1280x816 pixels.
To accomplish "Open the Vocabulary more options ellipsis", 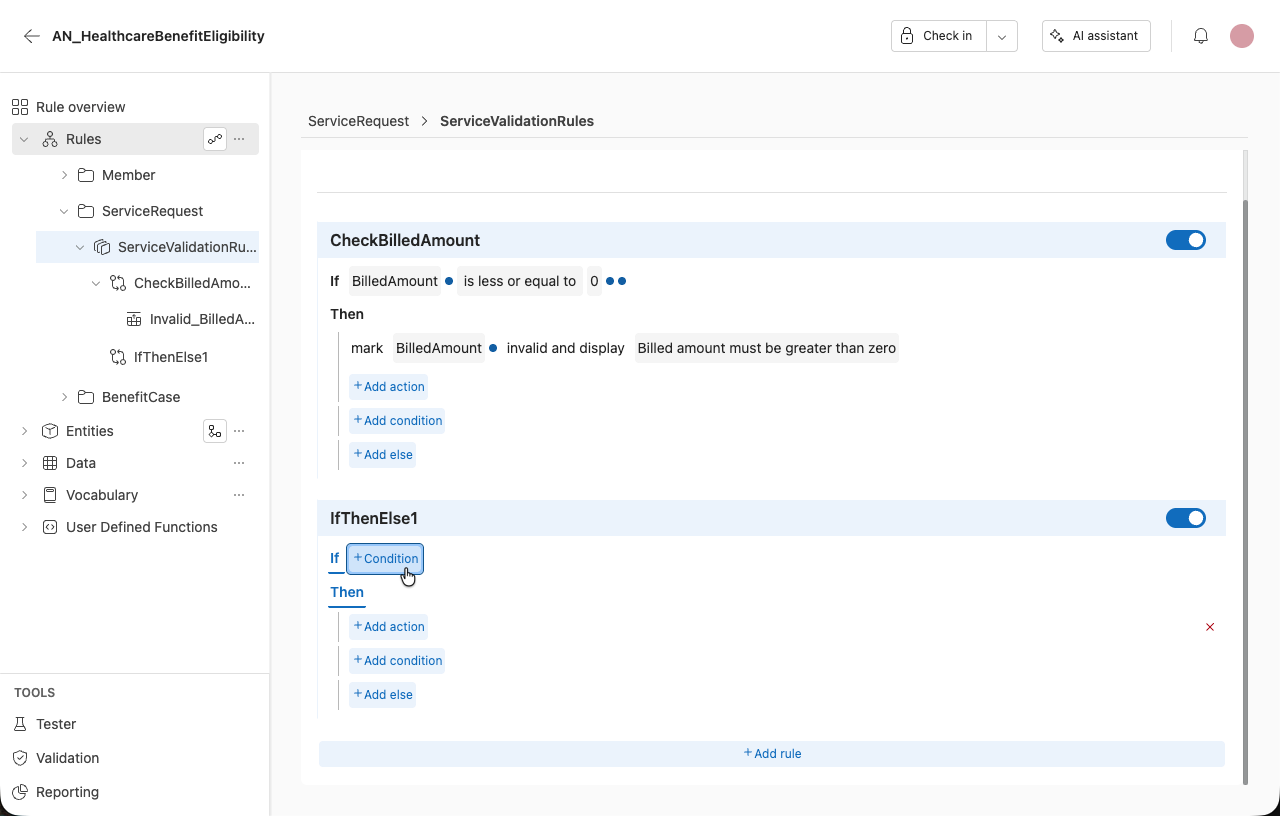I will pos(239,495).
